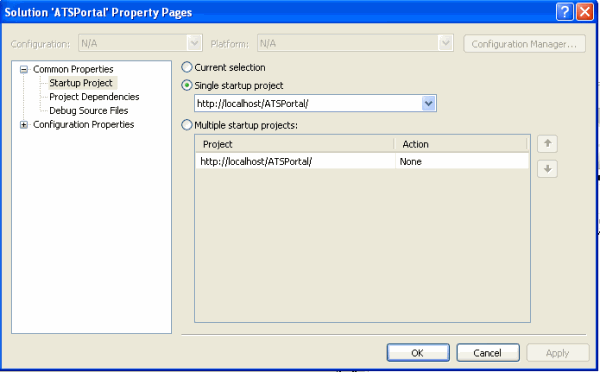
Task: Click the None action cell
Action: (462, 162)
